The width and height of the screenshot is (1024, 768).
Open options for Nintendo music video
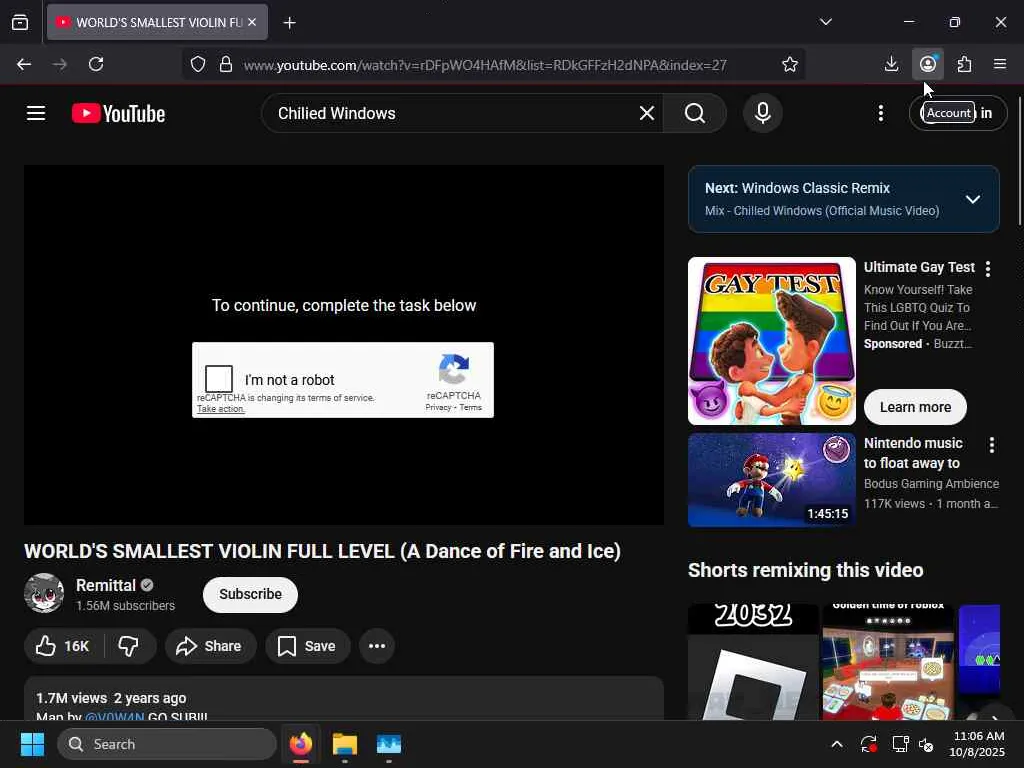click(991, 445)
